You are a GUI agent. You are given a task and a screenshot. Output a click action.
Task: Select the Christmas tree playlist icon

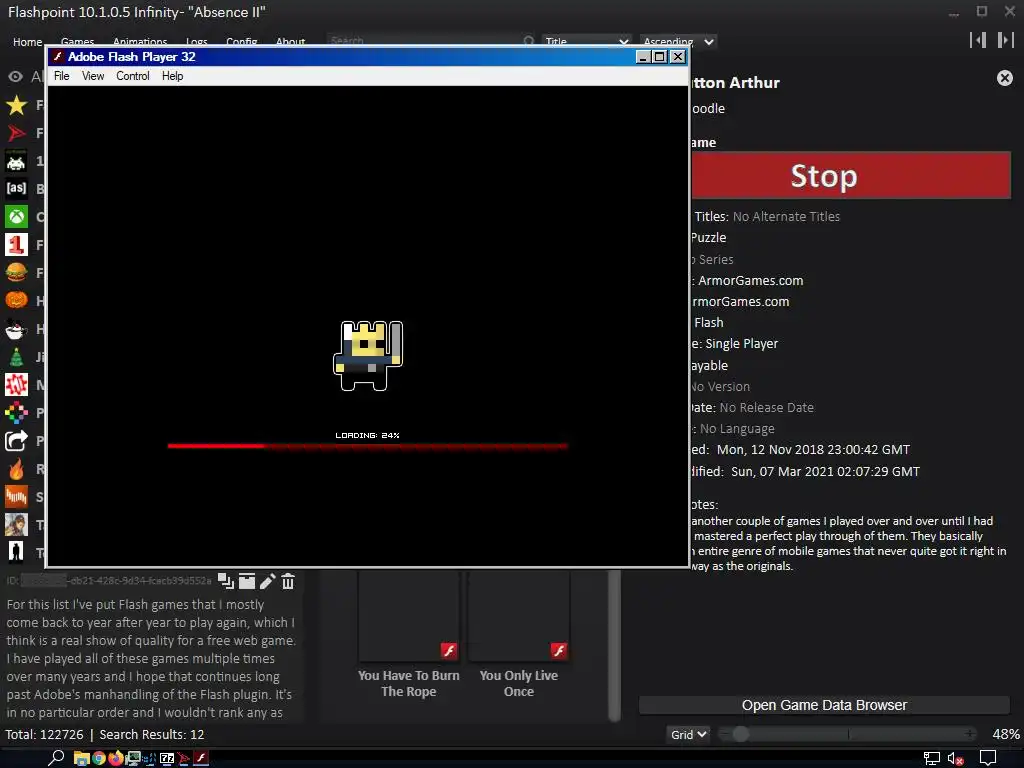pyautogui.click(x=16, y=357)
